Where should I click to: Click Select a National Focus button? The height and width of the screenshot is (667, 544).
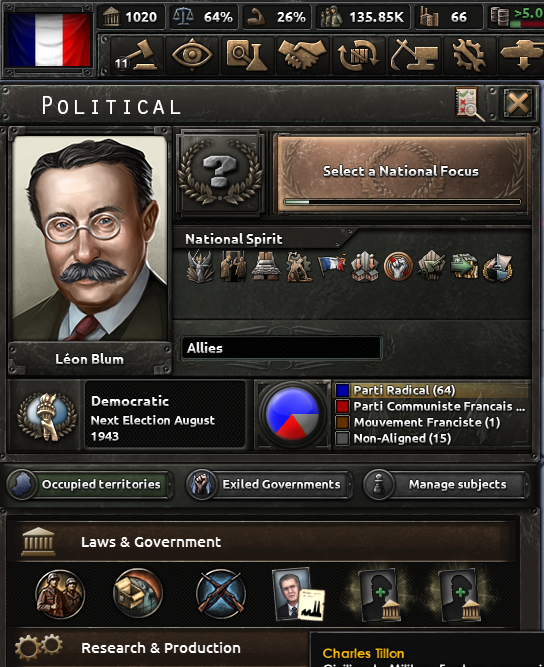point(402,174)
